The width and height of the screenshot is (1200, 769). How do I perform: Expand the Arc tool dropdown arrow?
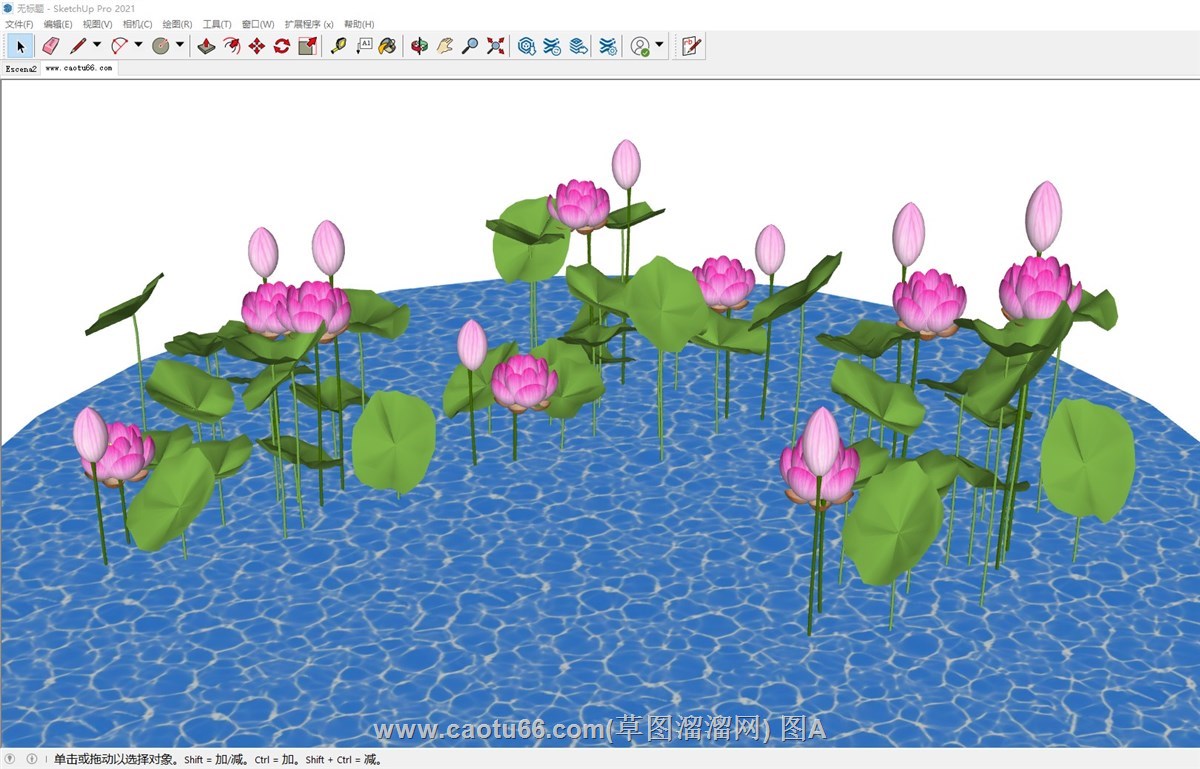coord(138,45)
